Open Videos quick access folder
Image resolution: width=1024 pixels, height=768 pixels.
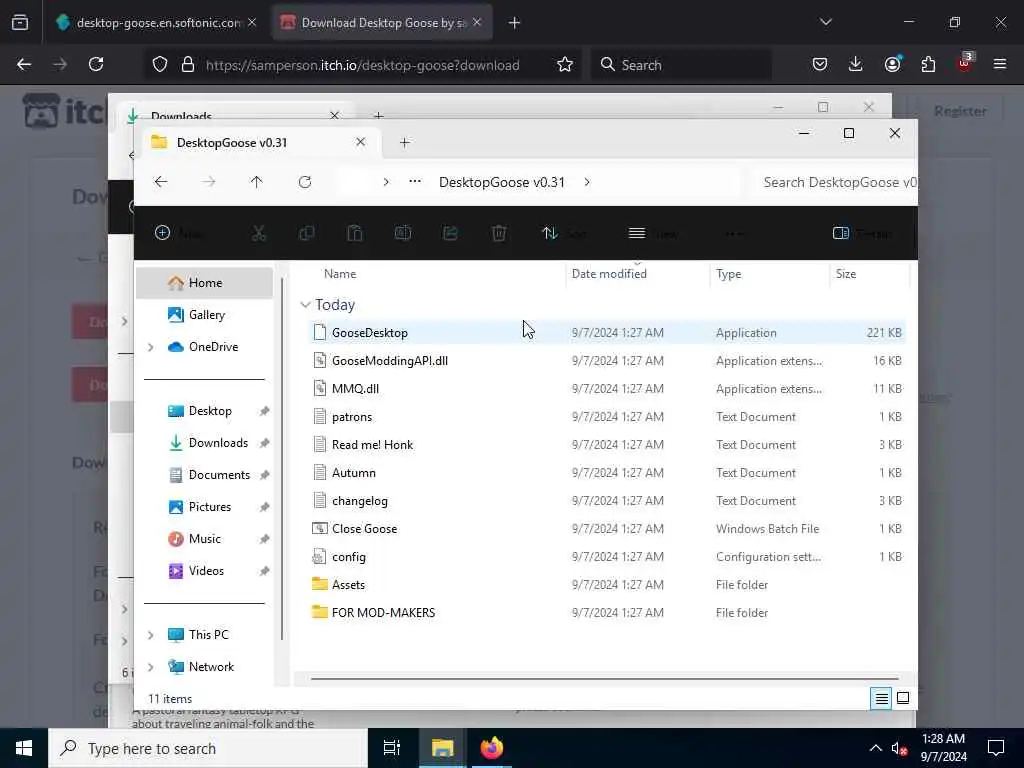point(206,571)
